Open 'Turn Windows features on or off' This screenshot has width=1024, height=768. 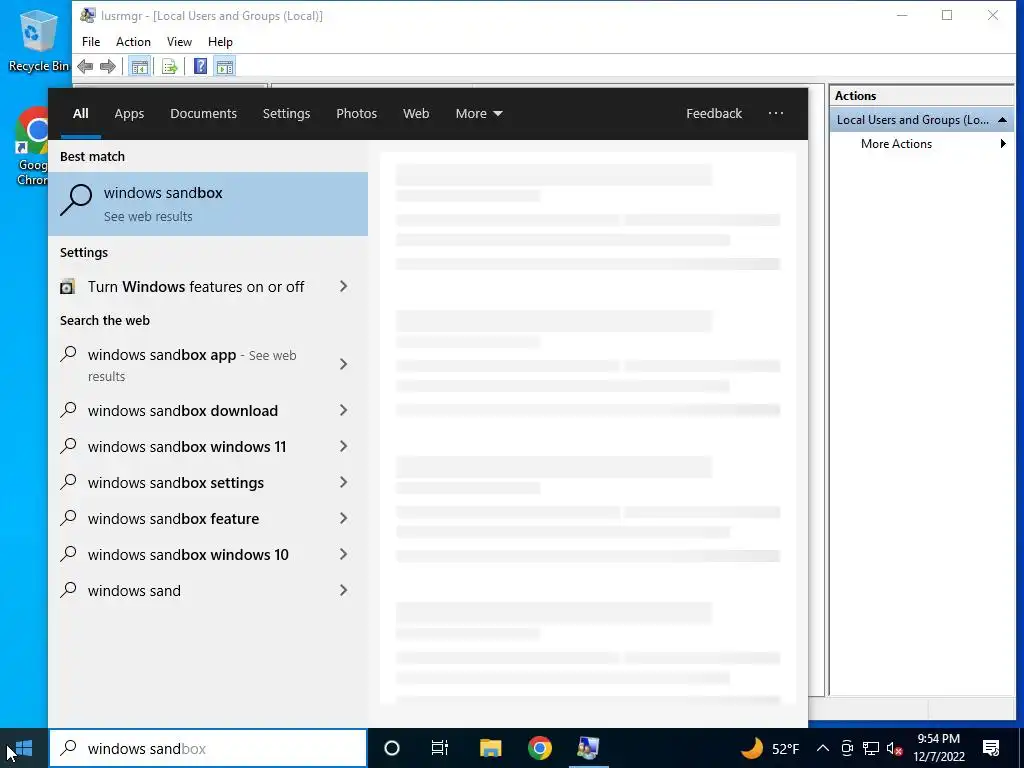pos(195,287)
